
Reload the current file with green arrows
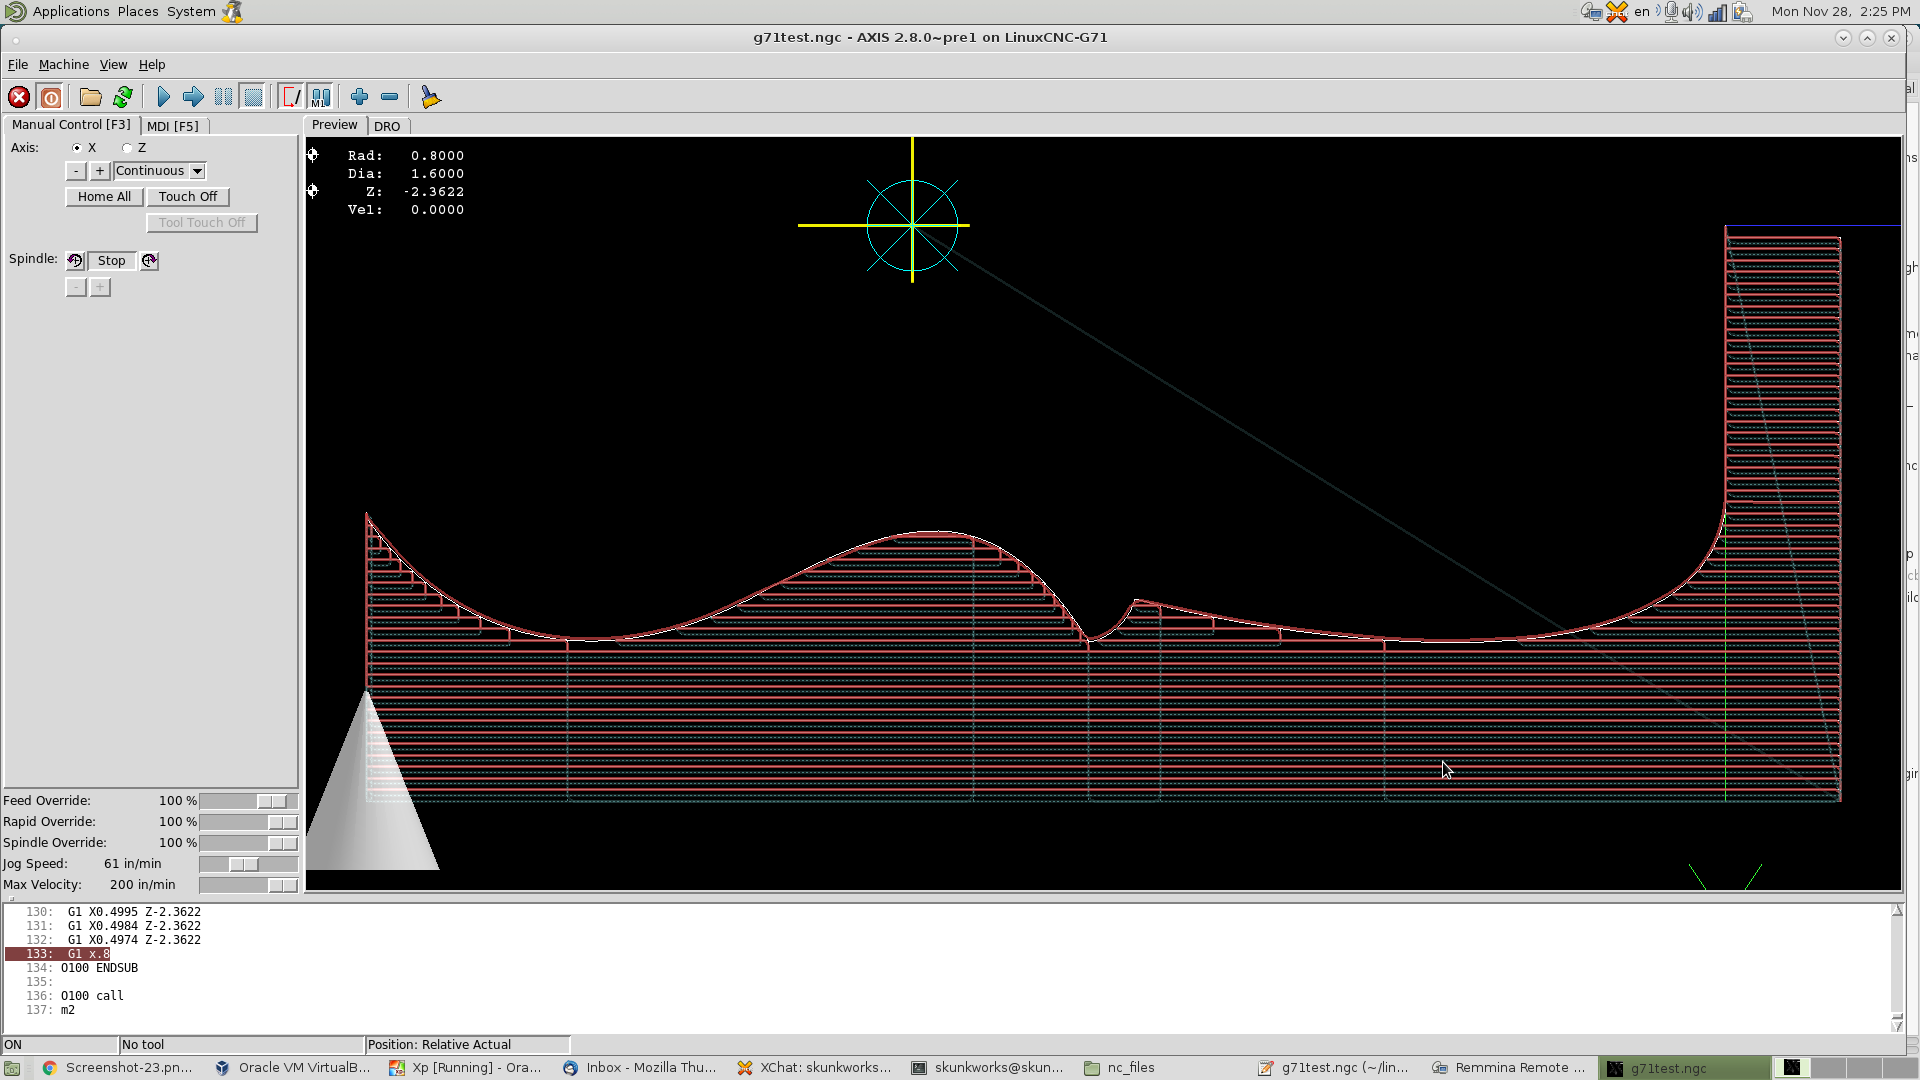(x=122, y=97)
